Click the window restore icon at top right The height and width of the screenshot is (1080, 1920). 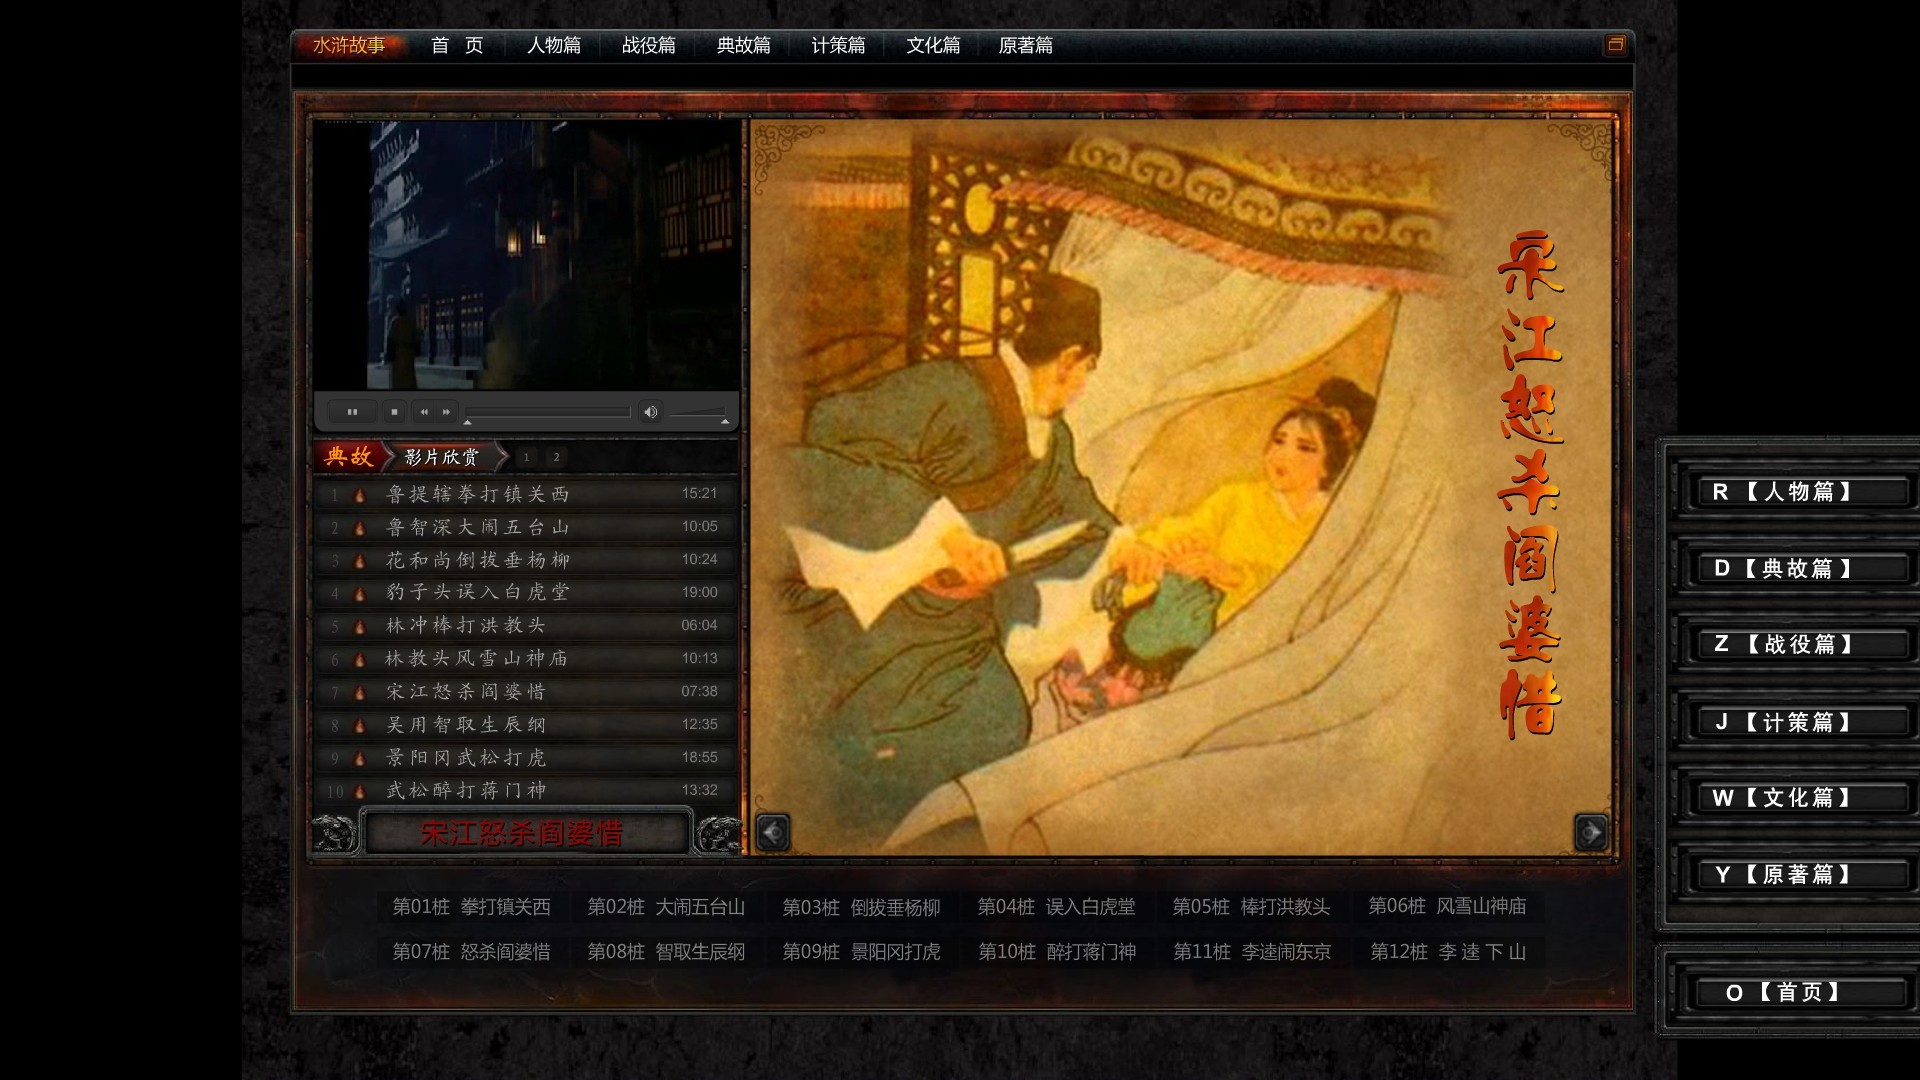point(1615,45)
